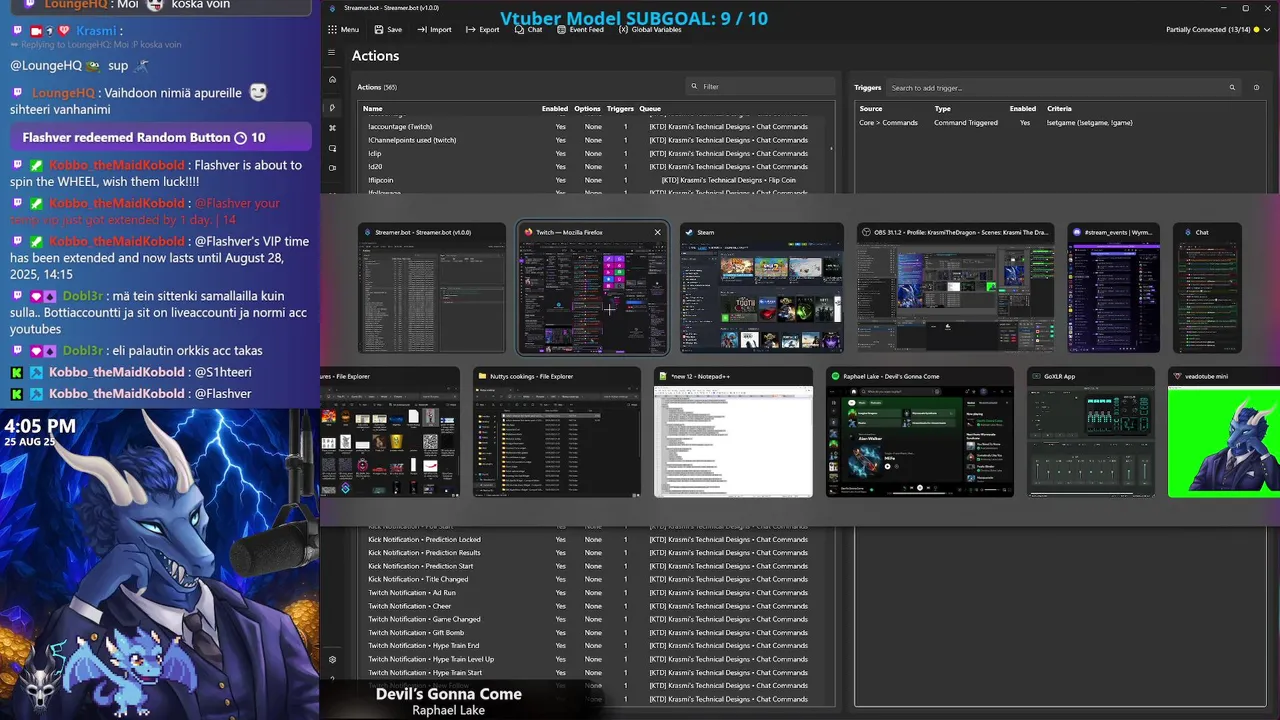This screenshot has width=1280, height=720.
Task: Open the Streamer.bot Menu button
Action: (x=343, y=29)
